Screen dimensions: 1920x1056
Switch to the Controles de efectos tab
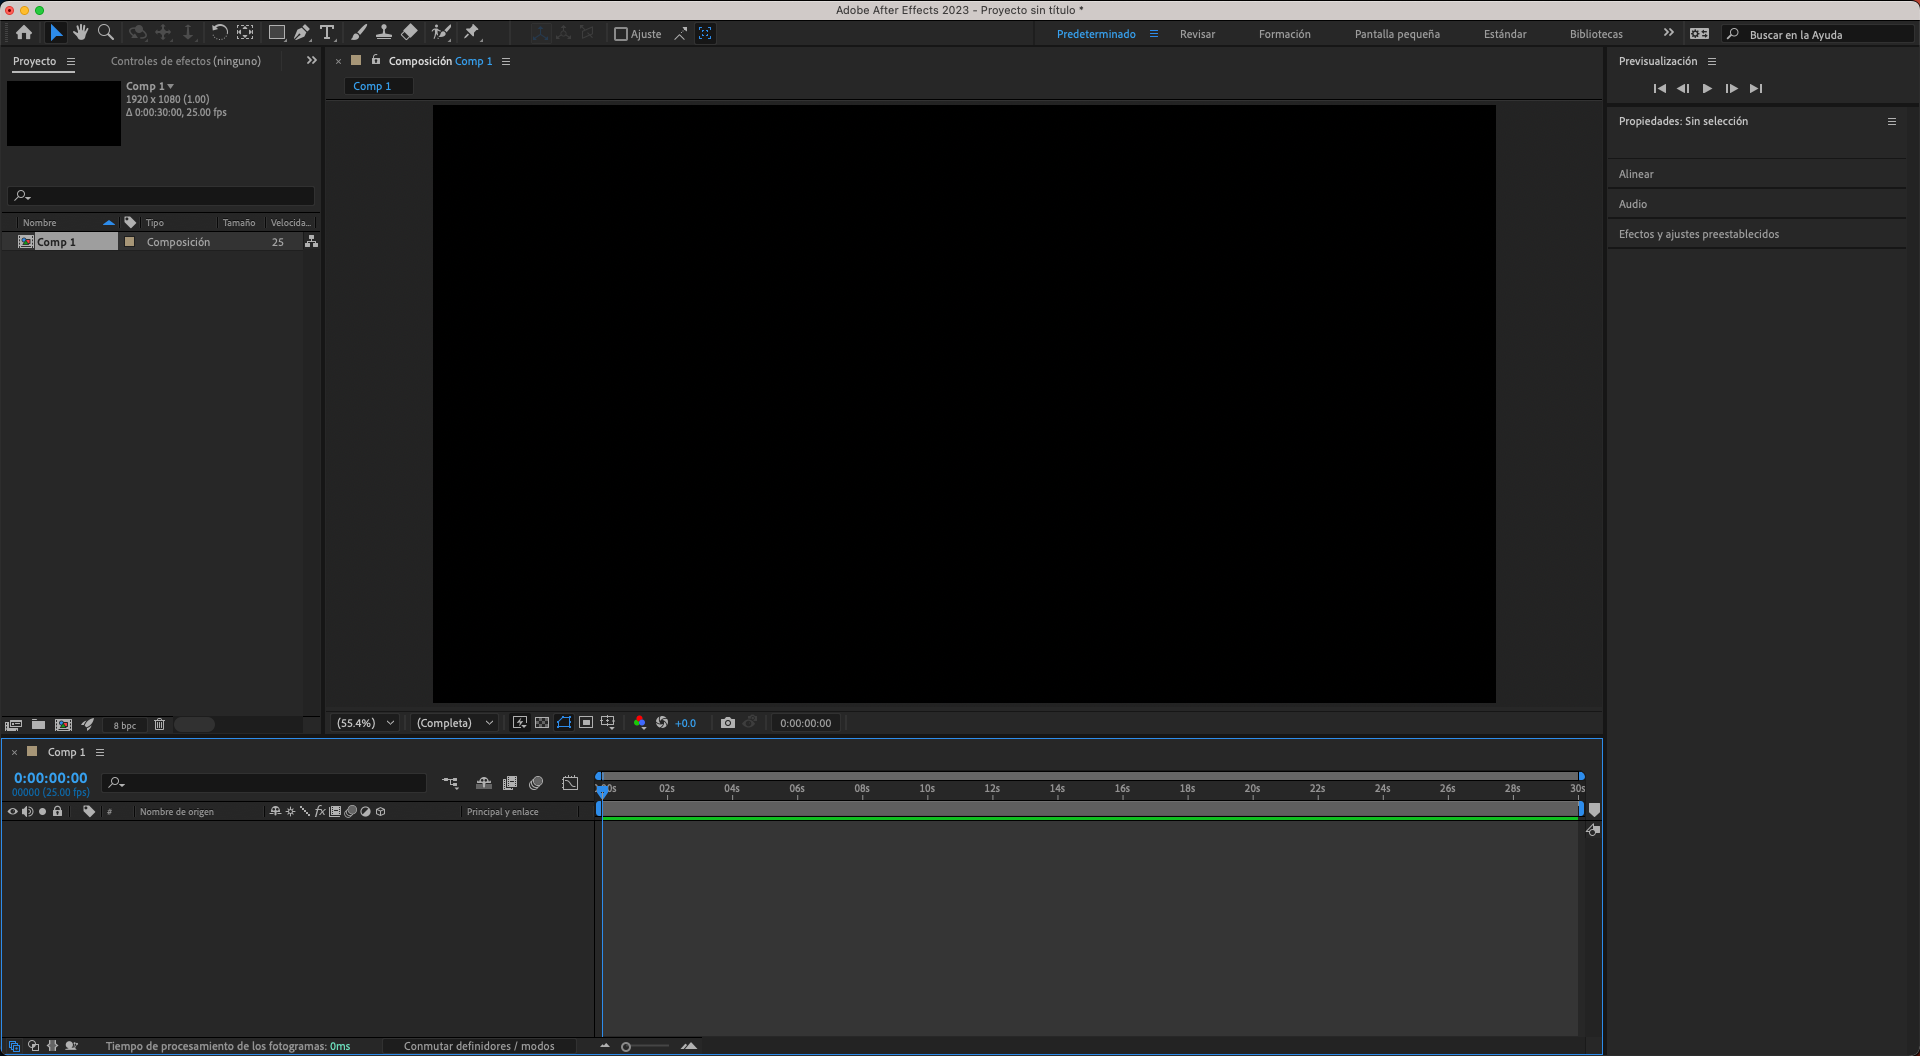(186, 60)
